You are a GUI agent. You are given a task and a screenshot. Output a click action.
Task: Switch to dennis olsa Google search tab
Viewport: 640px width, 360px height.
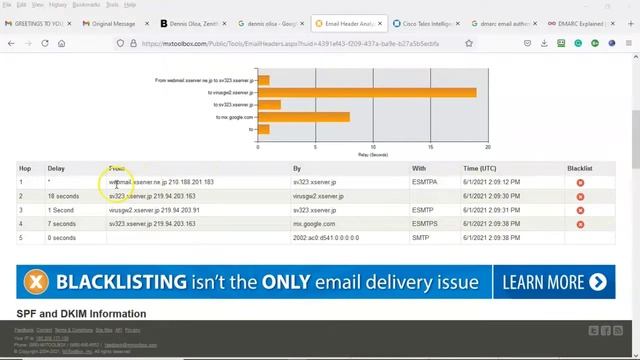click(271, 24)
